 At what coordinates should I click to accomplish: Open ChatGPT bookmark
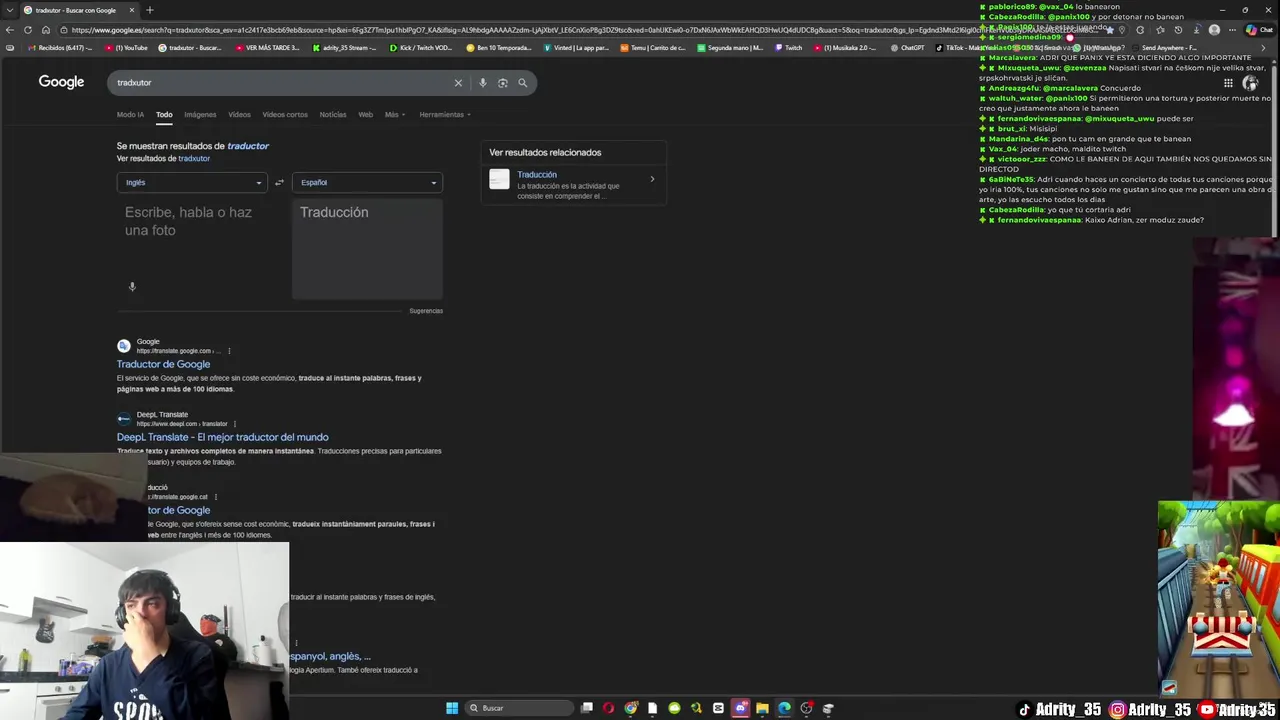907,47
